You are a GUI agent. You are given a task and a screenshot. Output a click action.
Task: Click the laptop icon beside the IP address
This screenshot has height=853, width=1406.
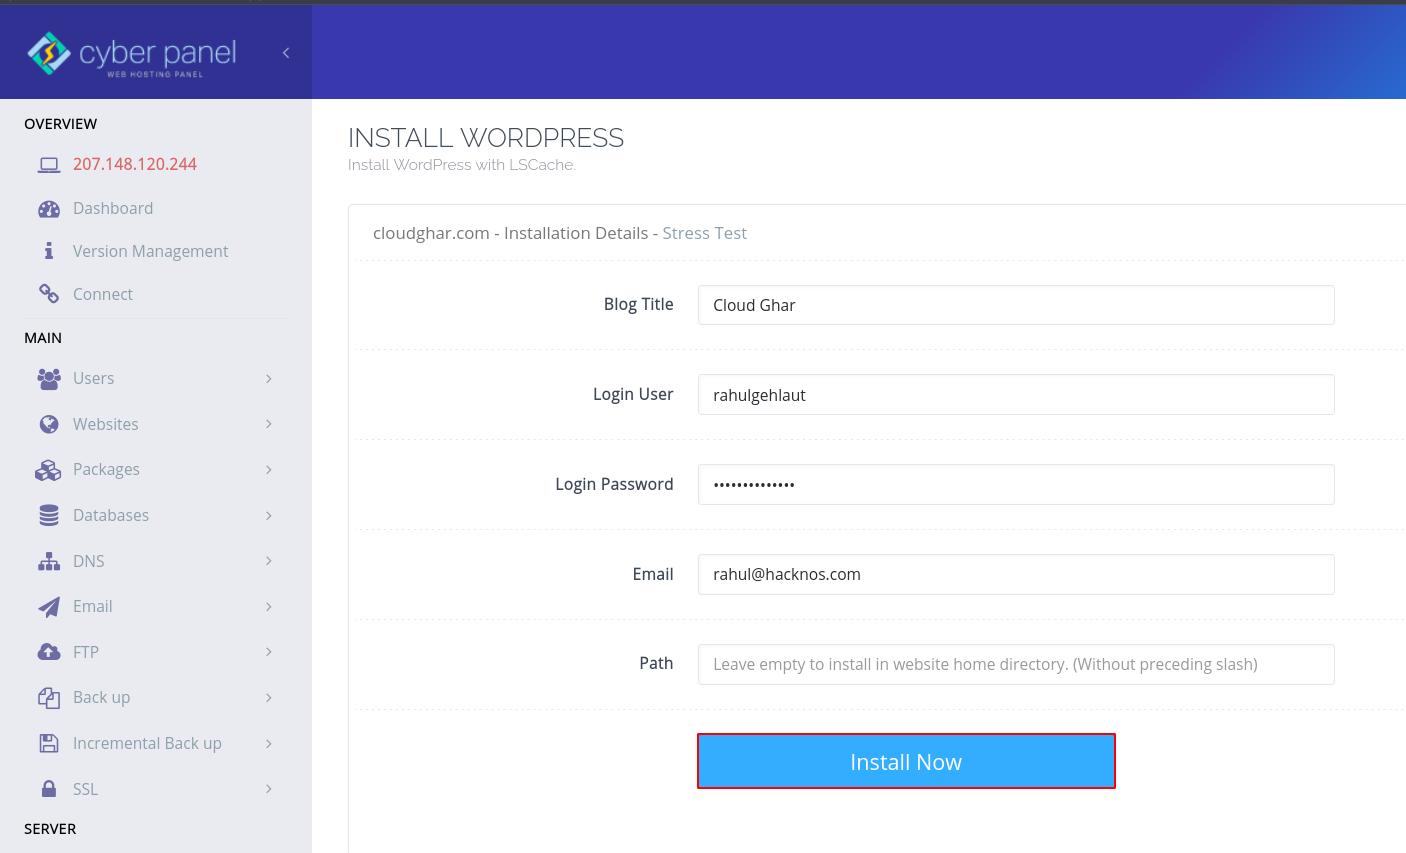click(49, 165)
